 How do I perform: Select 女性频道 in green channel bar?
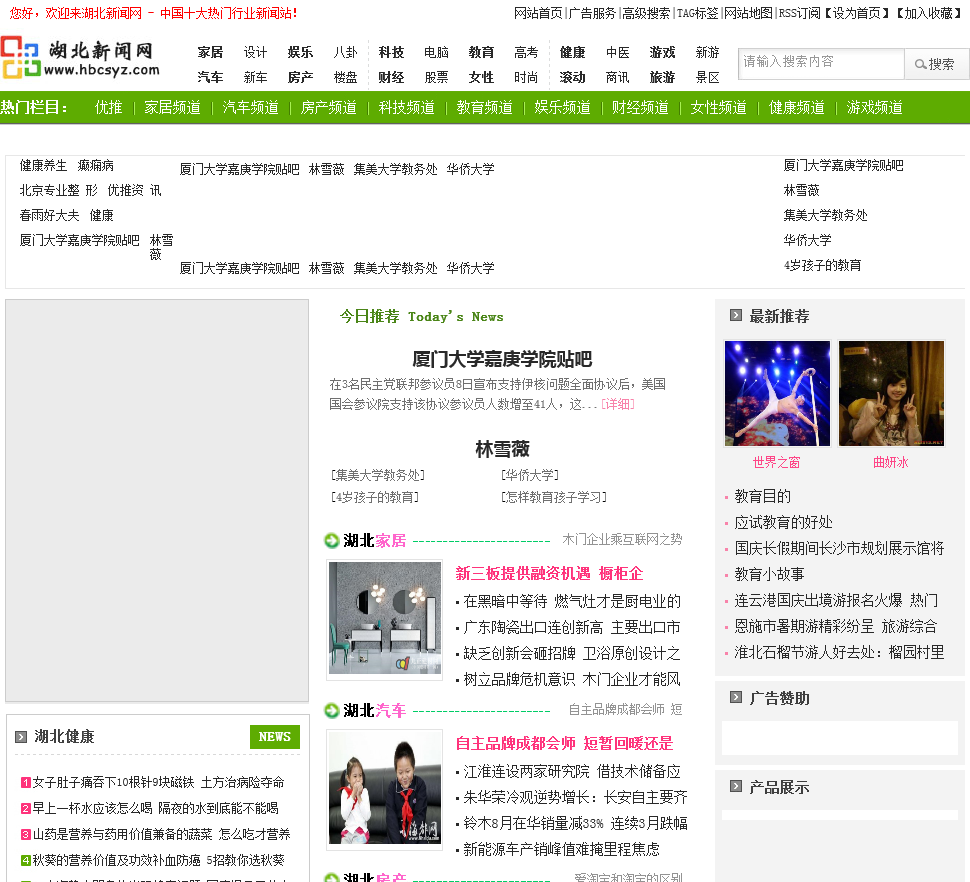tap(718, 107)
